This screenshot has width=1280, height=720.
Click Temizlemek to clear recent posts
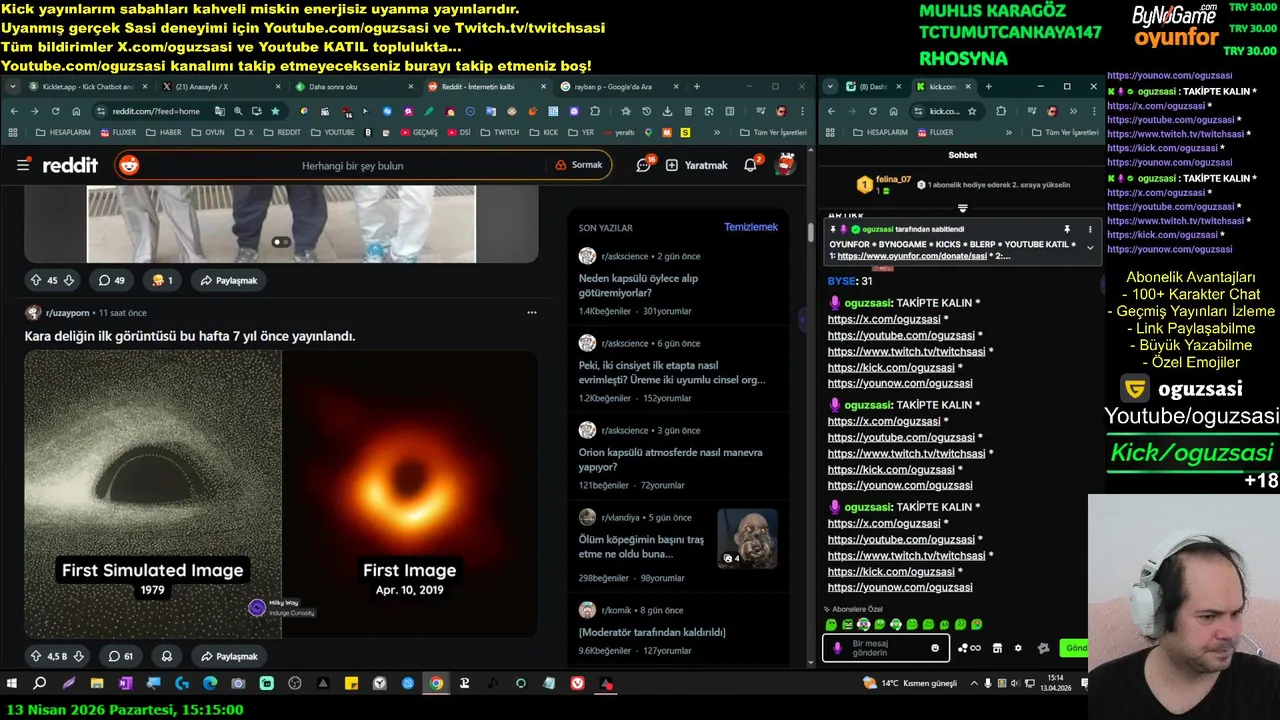[751, 227]
